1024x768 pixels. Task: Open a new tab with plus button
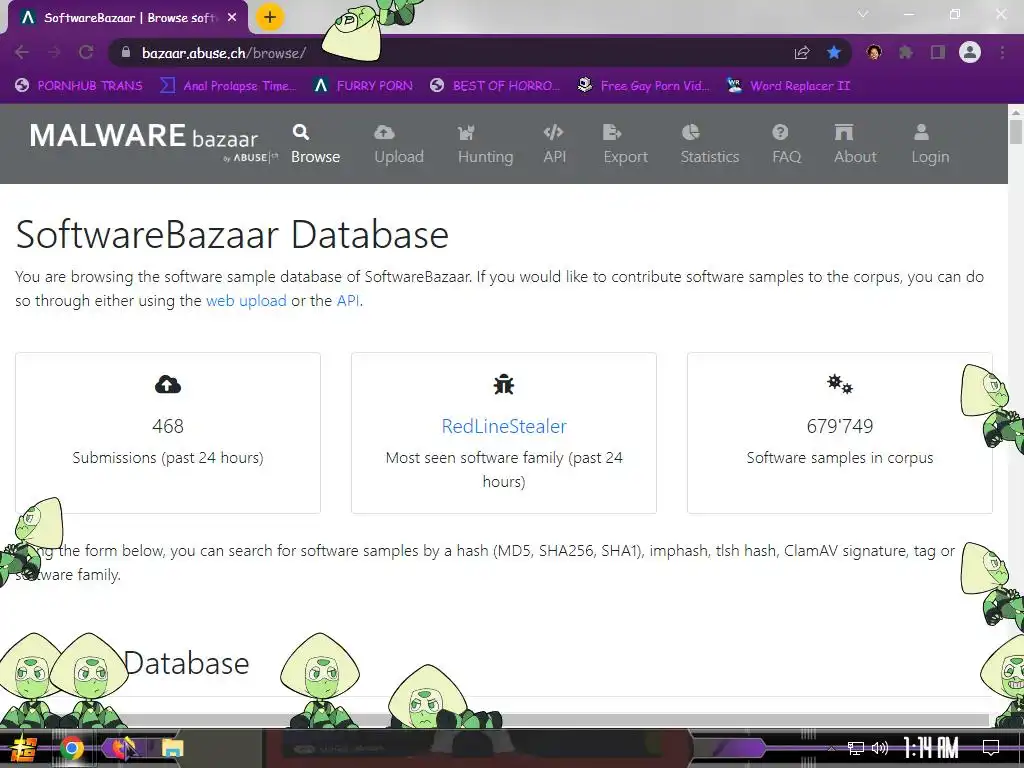[x=270, y=17]
